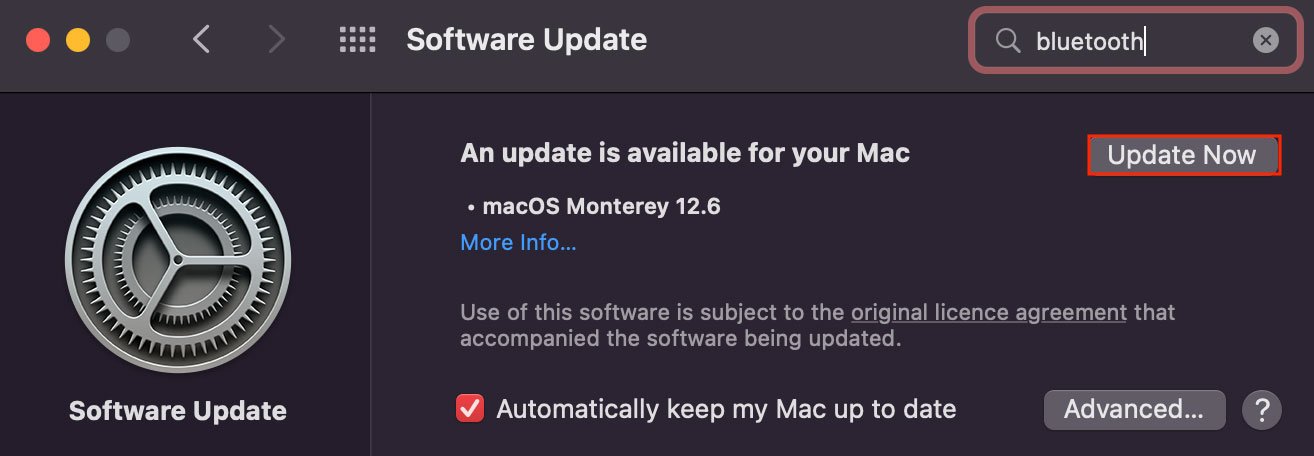
Task: Open the original licence agreement link
Action: pyautogui.click(x=988, y=312)
